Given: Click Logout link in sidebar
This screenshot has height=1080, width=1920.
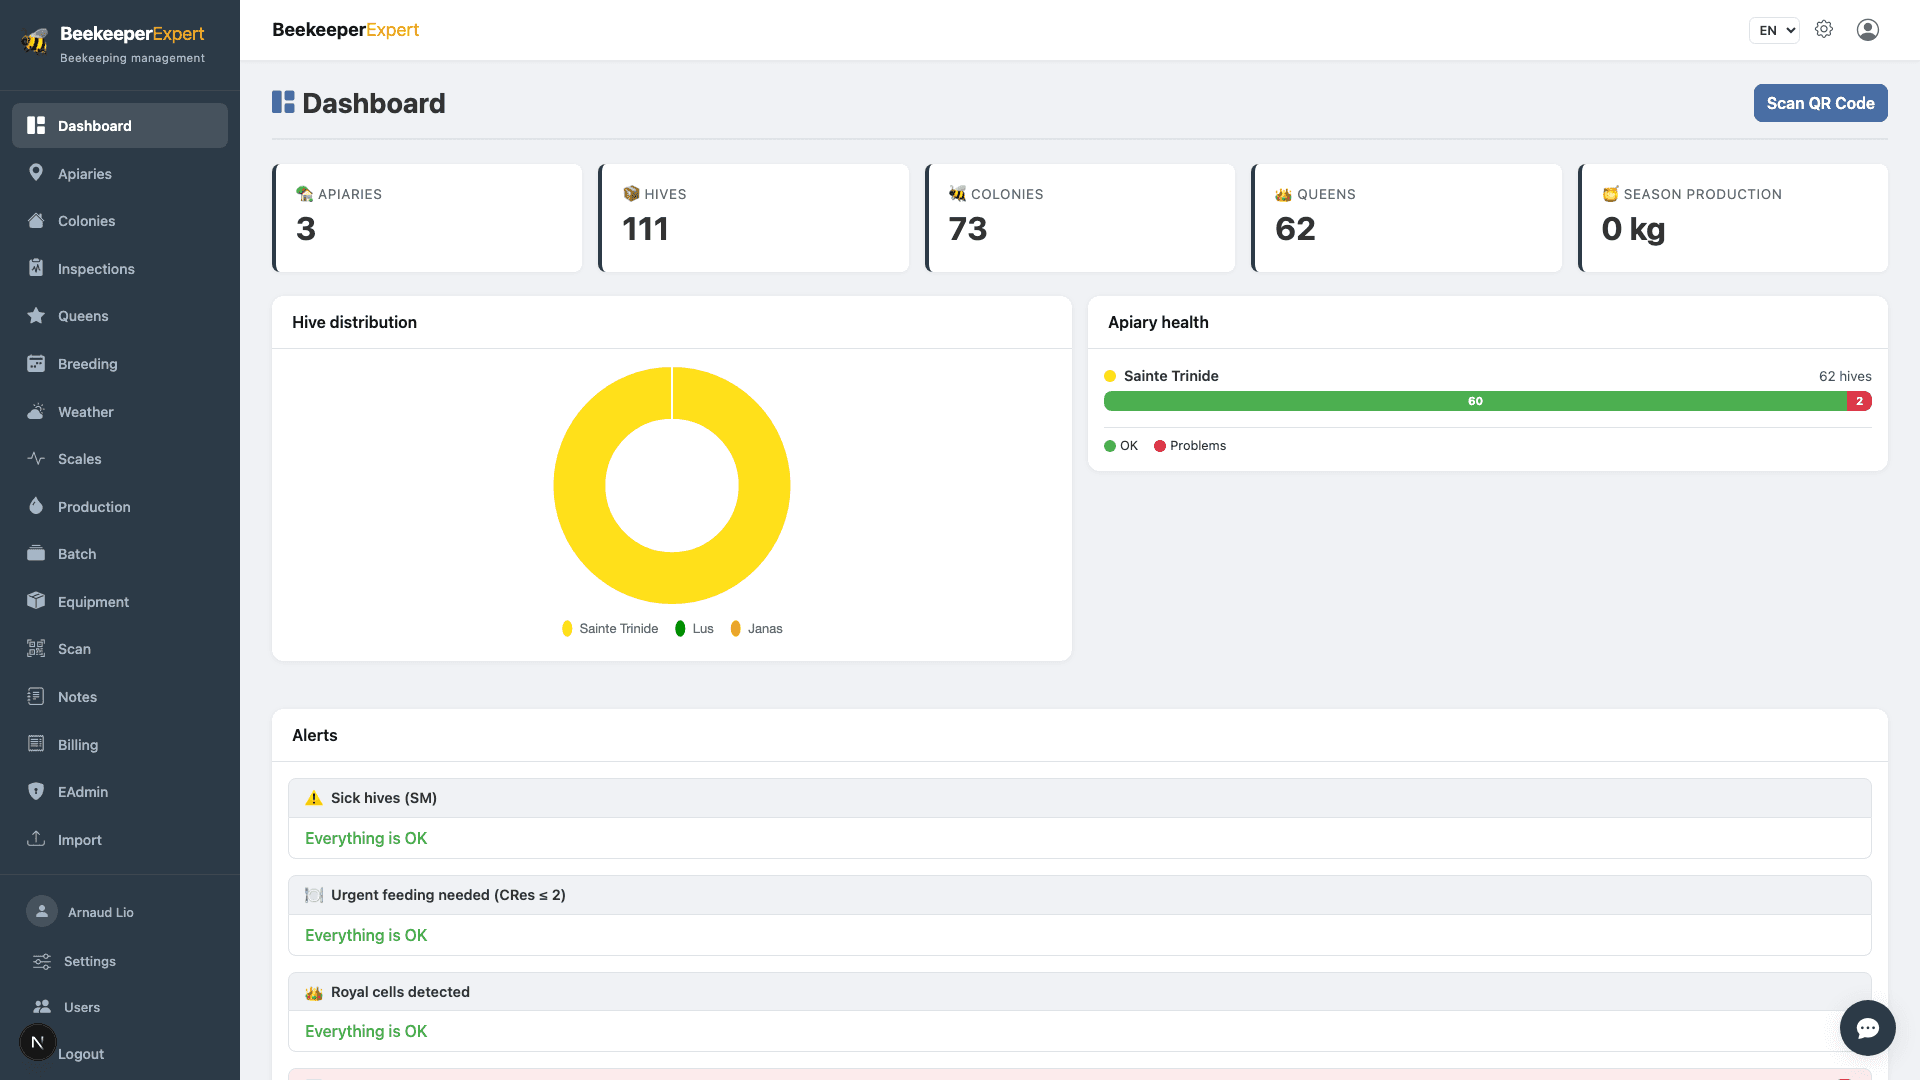Looking at the screenshot, I should (x=81, y=1054).
